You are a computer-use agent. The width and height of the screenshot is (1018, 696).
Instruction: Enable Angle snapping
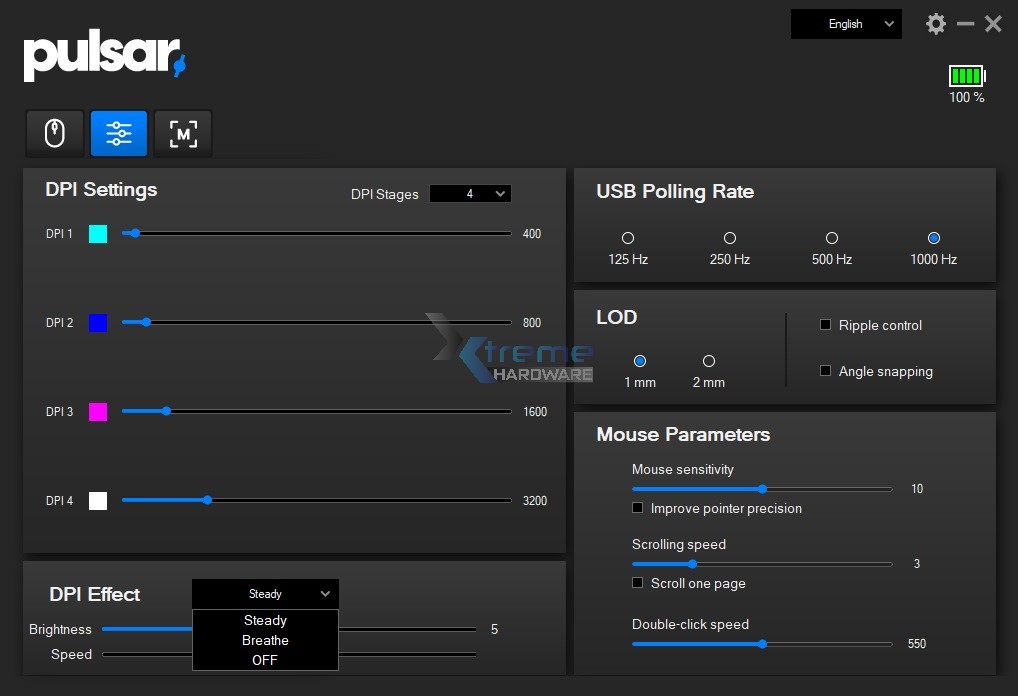point(825,370)
